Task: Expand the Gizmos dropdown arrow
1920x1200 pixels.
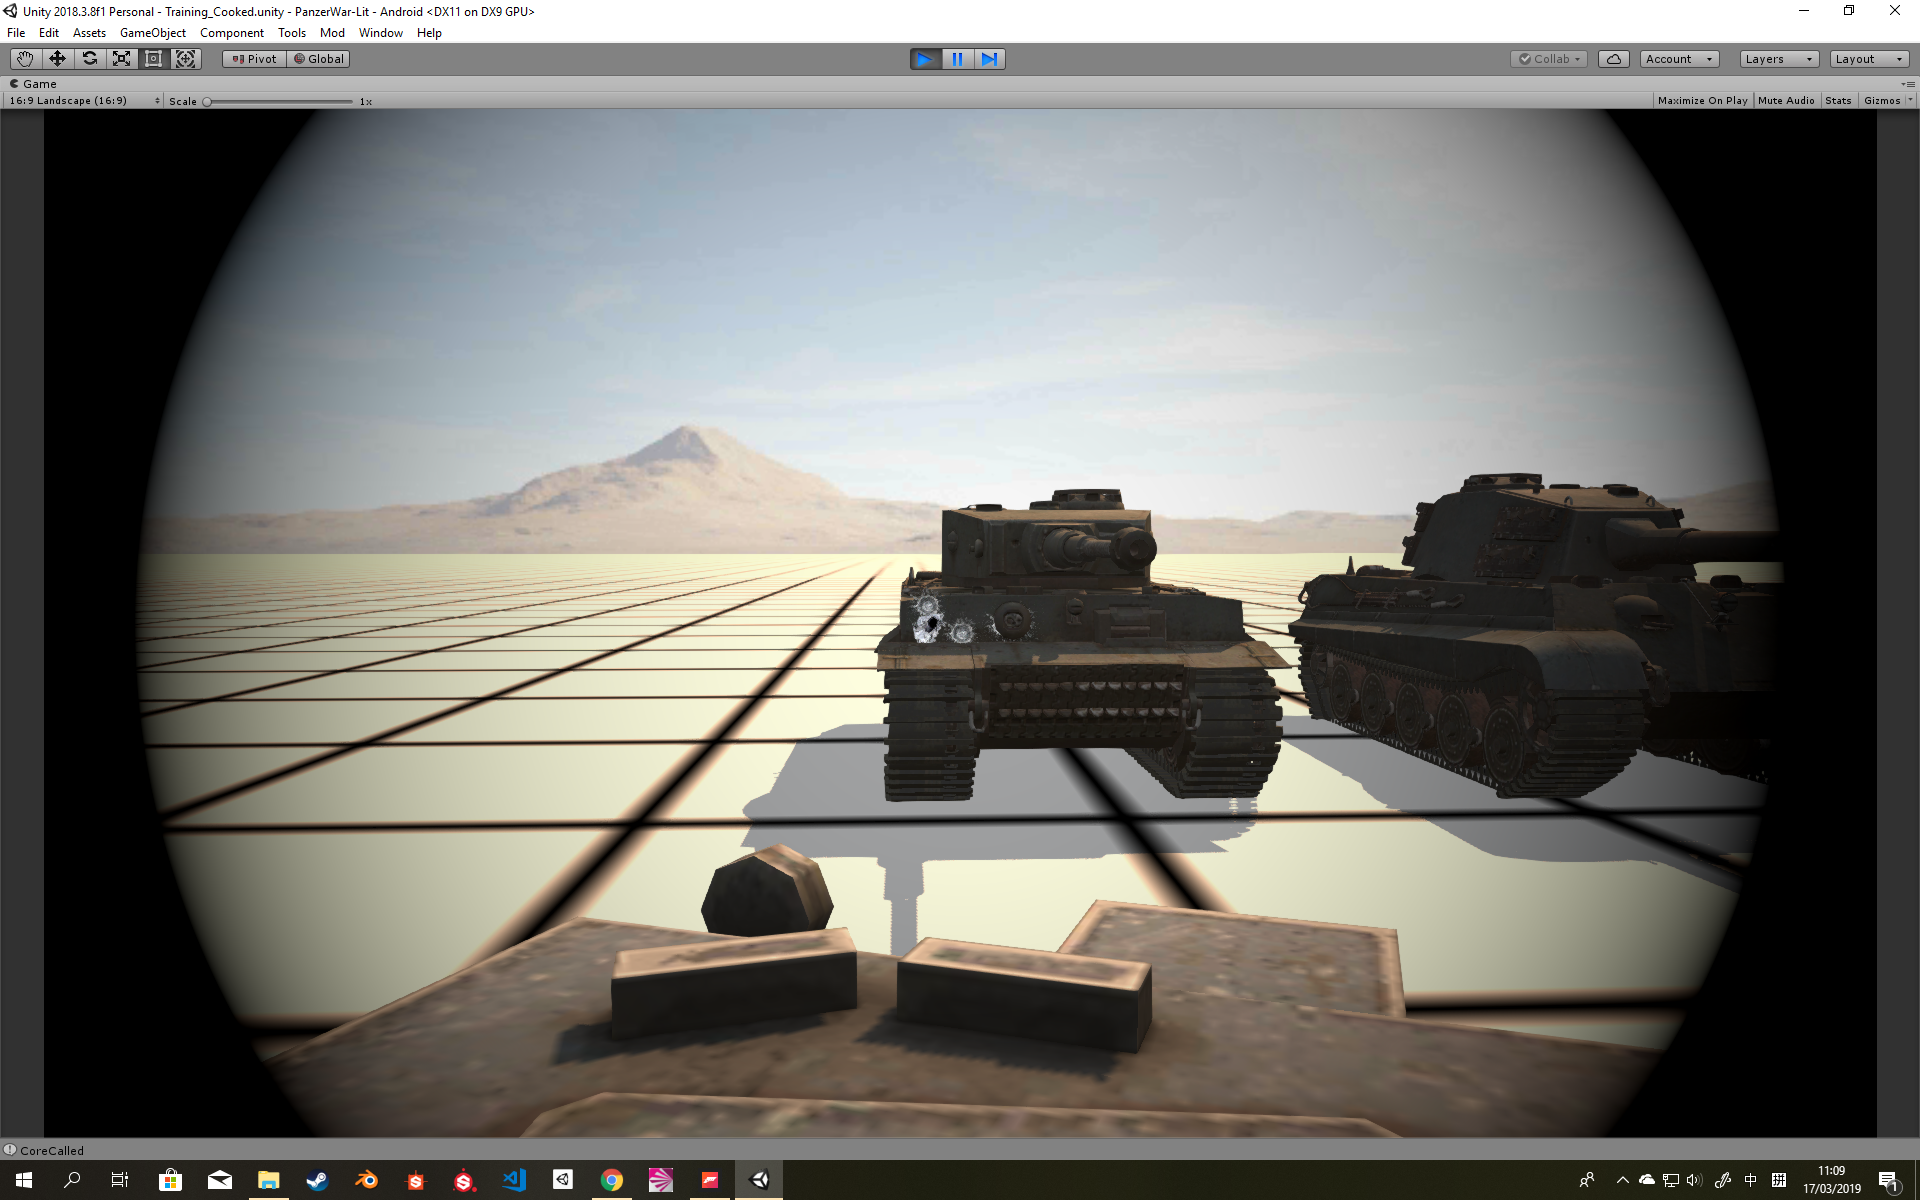Action: 1910,101
